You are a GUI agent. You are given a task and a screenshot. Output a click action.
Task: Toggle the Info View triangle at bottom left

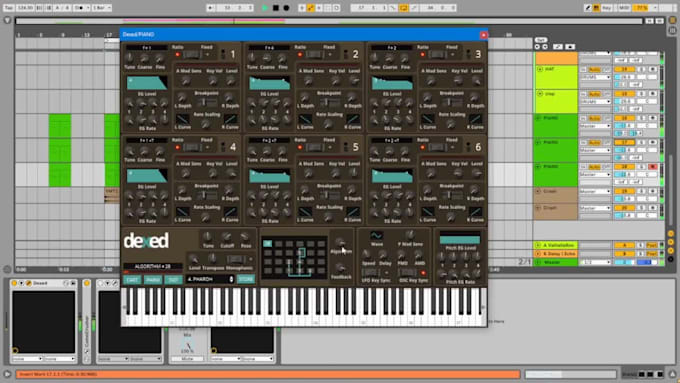pyautogui.click(x=7, y=374)
